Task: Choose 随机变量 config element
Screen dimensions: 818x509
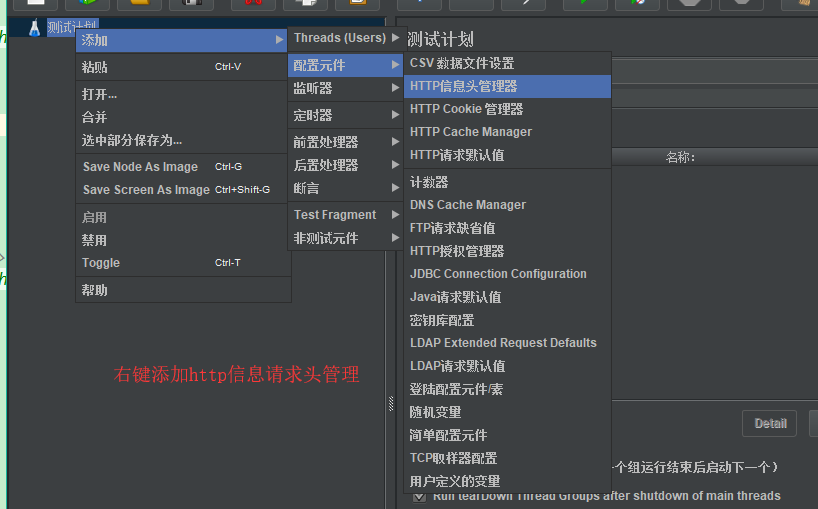Action: [507, 411]
